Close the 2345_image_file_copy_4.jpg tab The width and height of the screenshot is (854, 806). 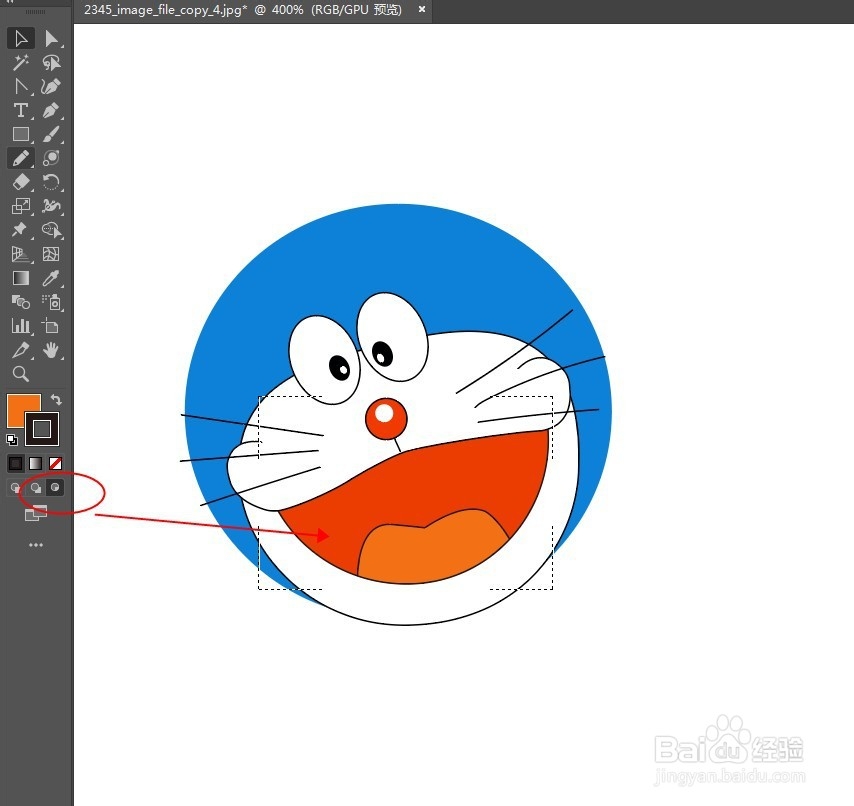pyautogui.click(x=422, y=9)
